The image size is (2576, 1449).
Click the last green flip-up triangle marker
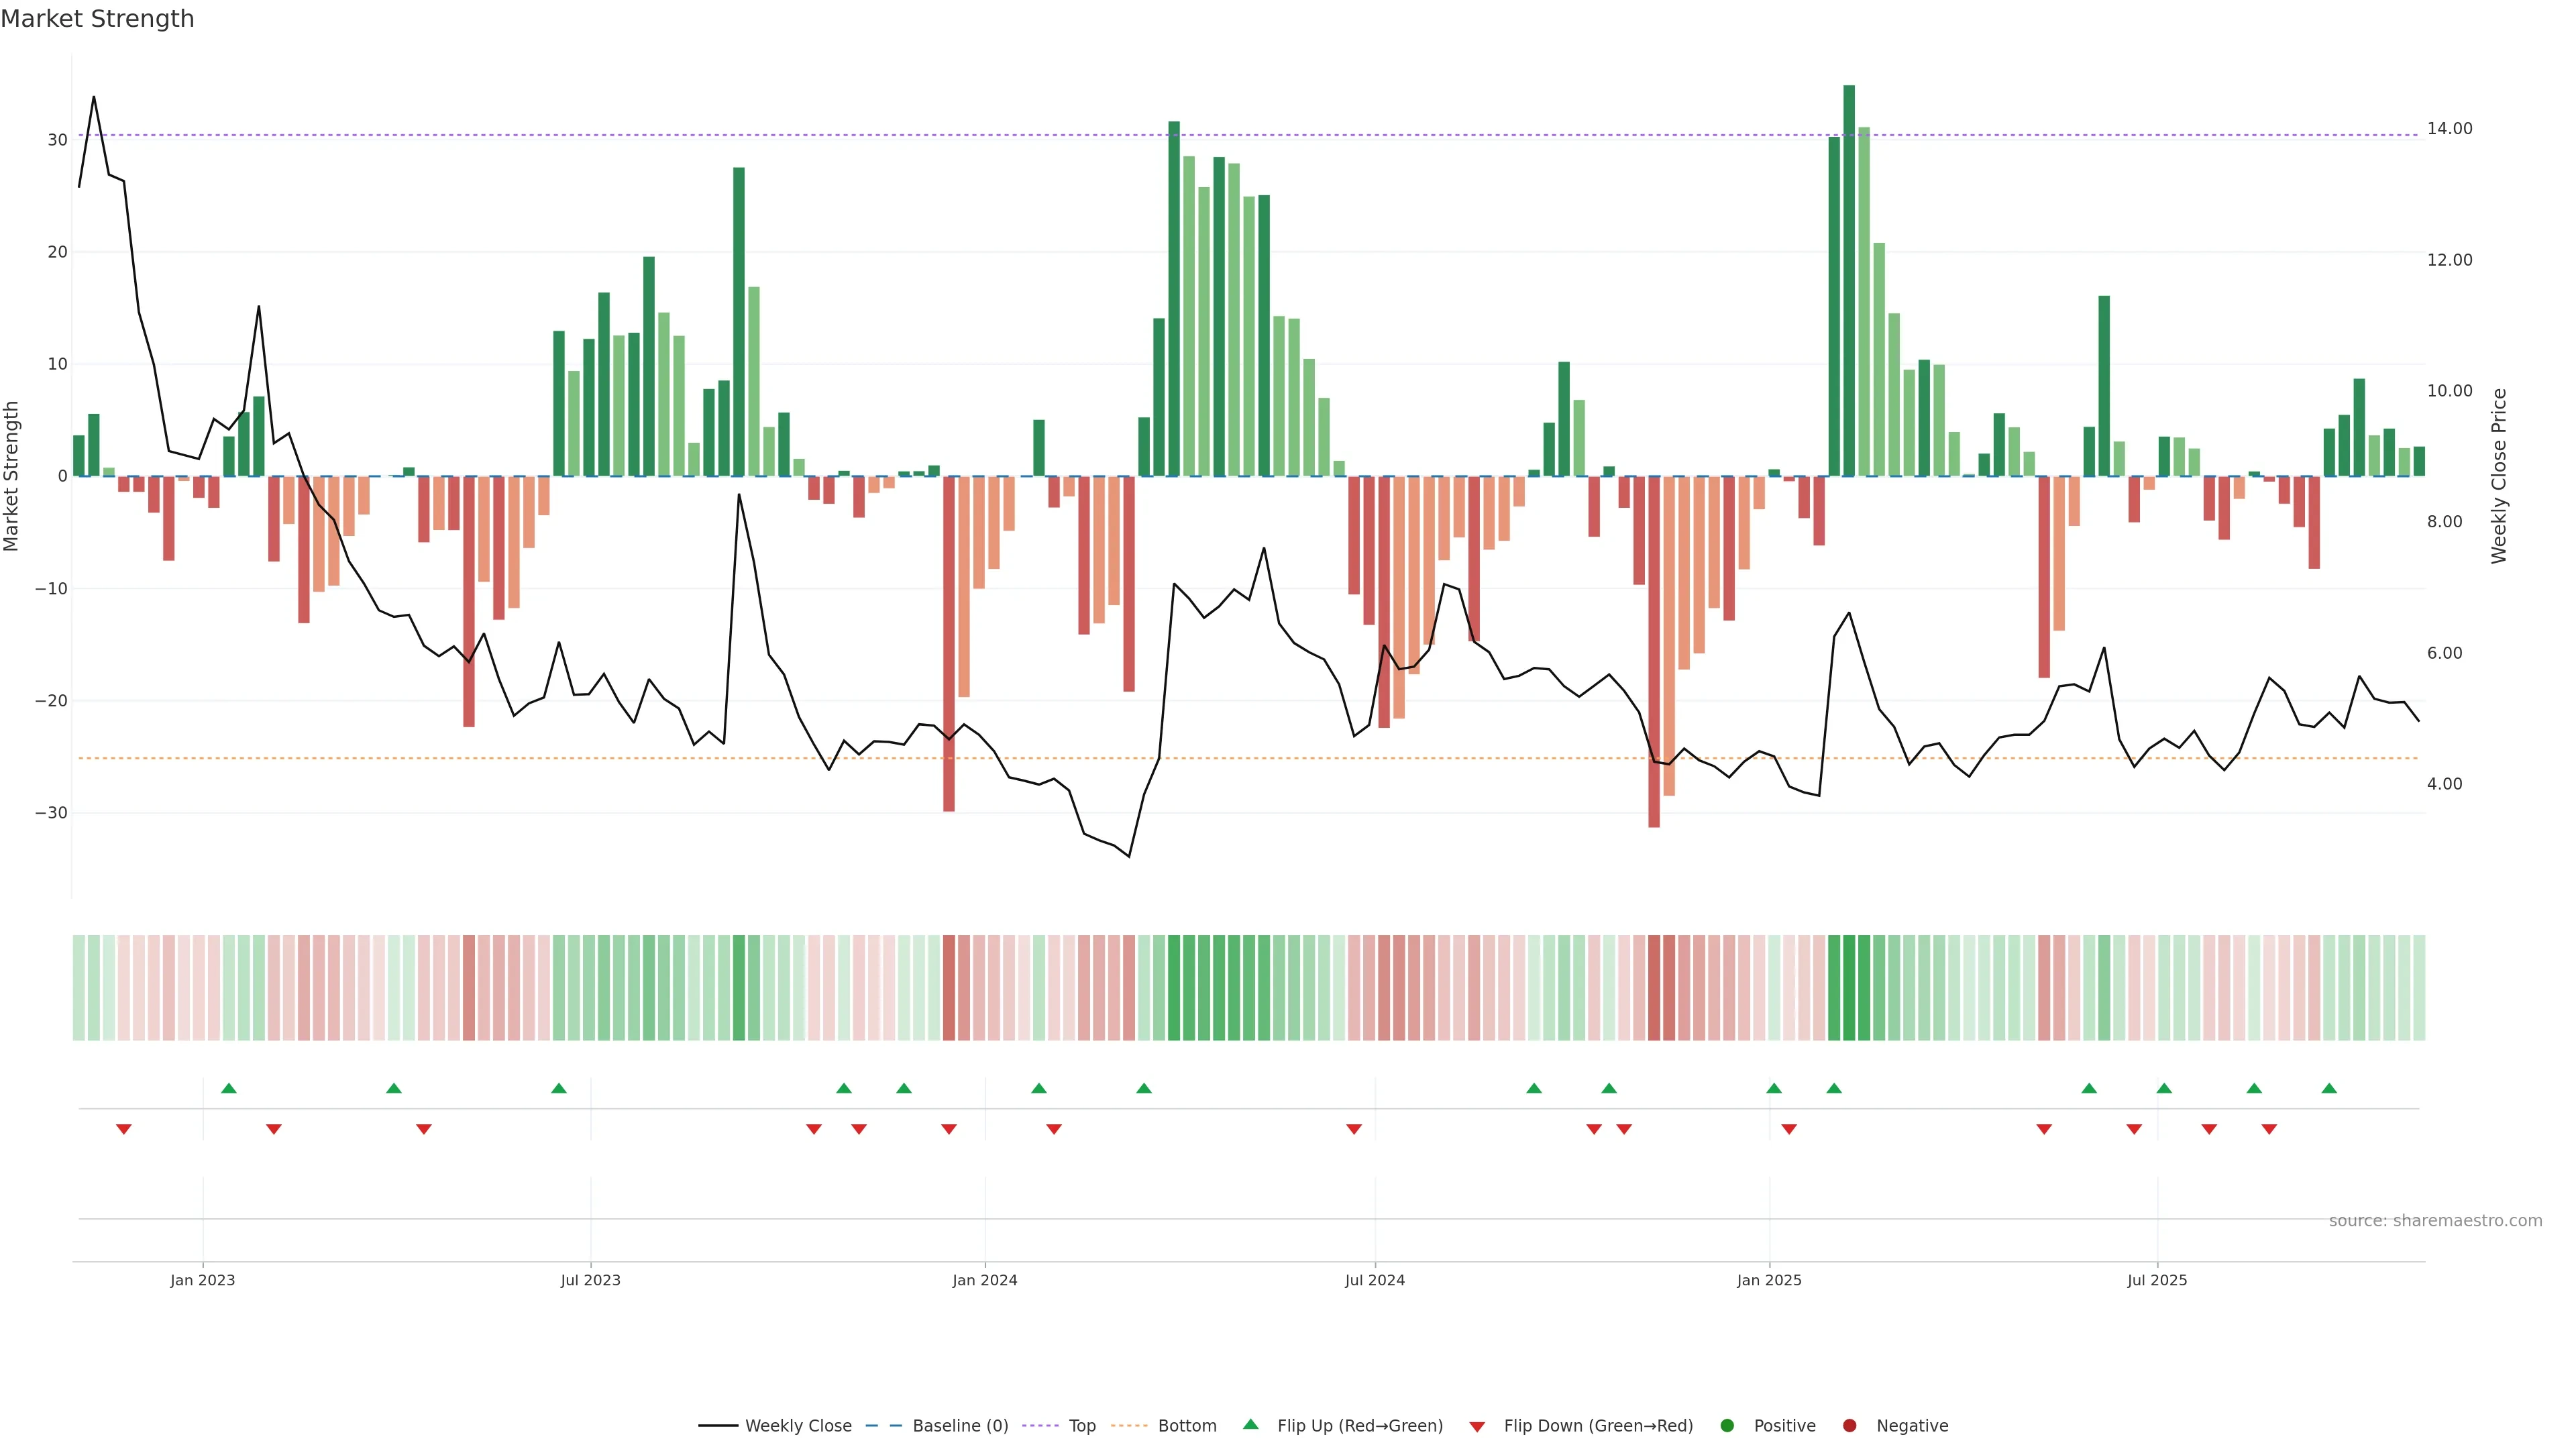point(2329,1088)
